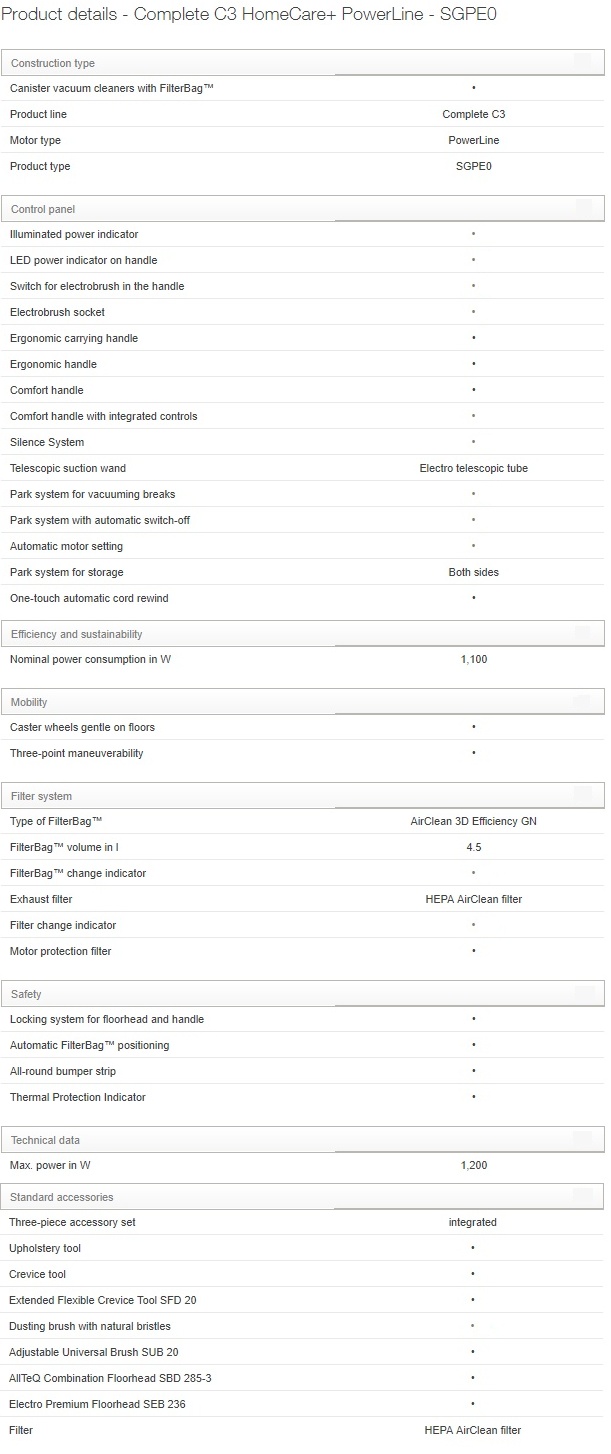
Task: Select the Telescopic suction wand row label
Action: pos(68,468)
